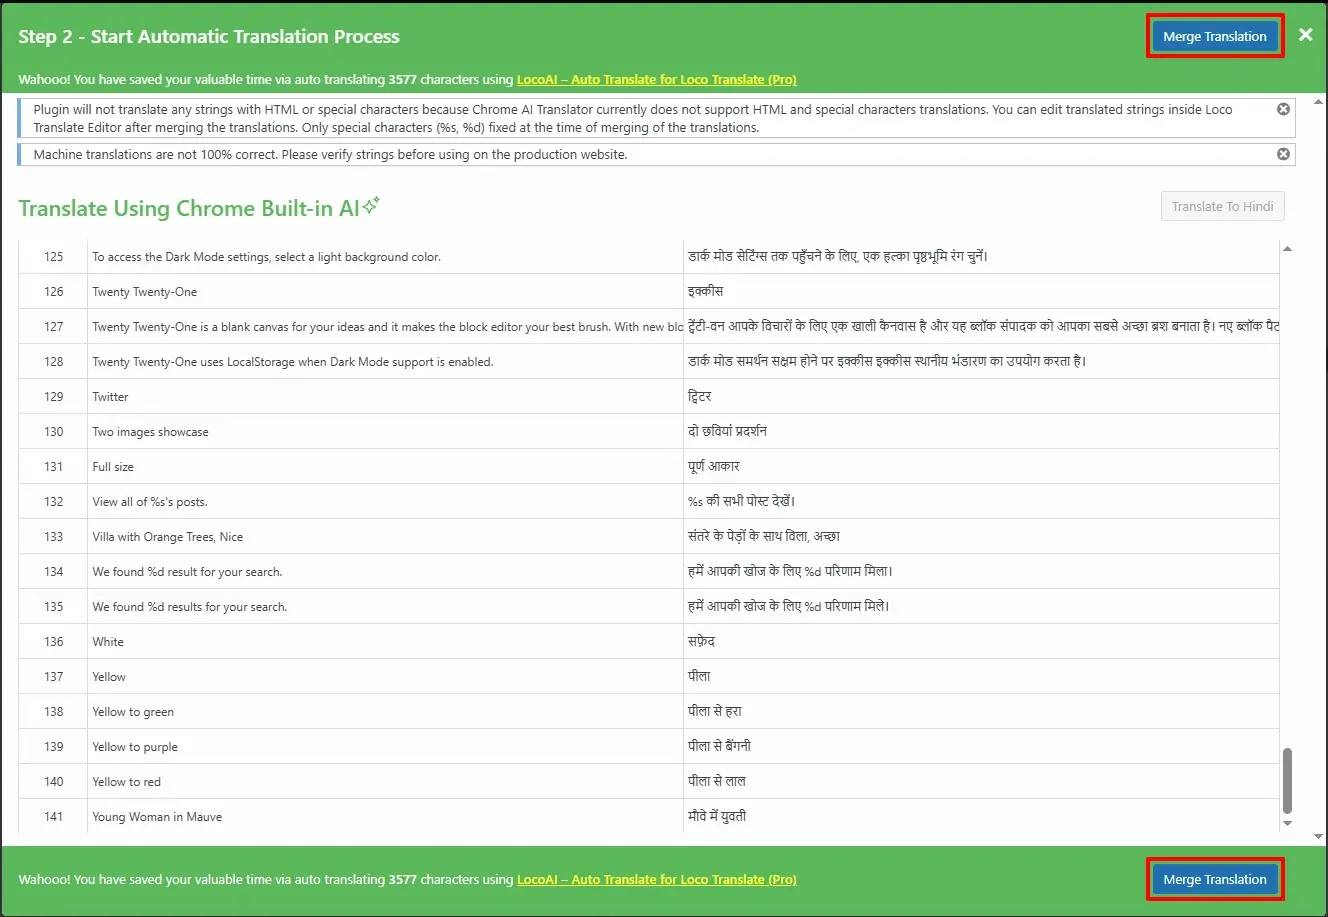This screenshot has height=917, width=1328.
Task: Select 'We found %d results for your search.'
Action: 190,607
